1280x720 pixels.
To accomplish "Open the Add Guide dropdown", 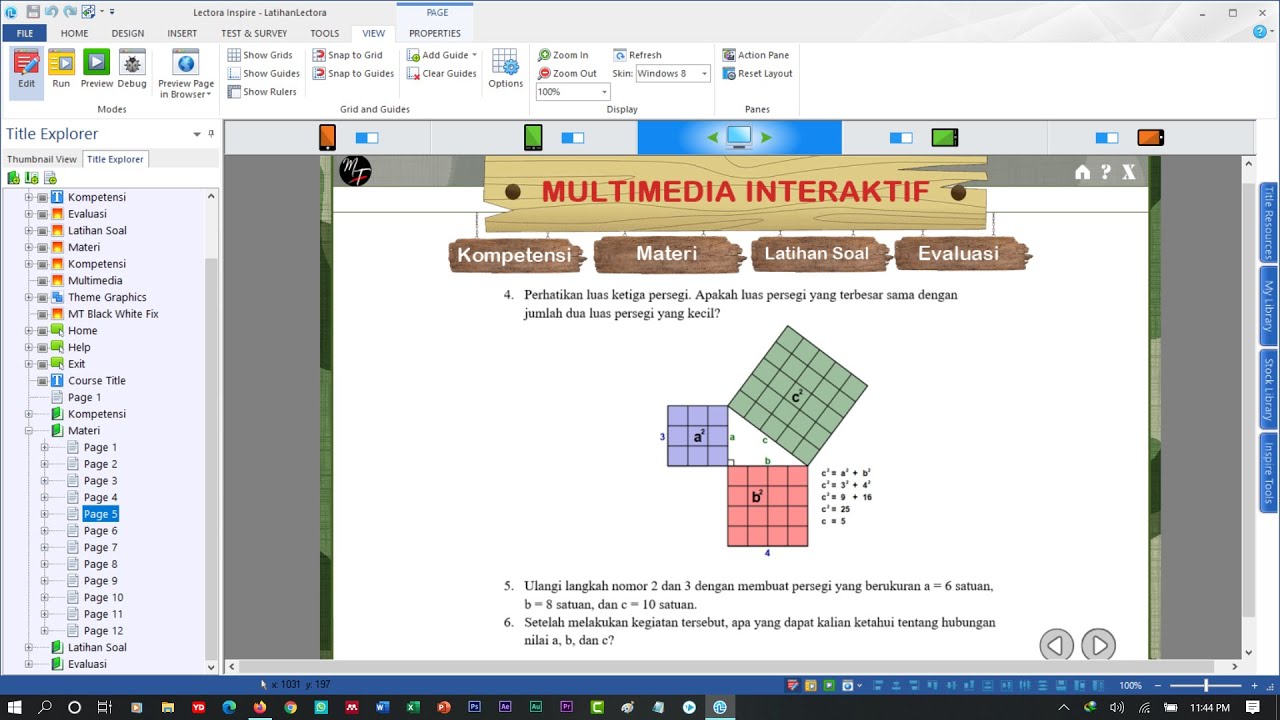I will coord(442,55).
